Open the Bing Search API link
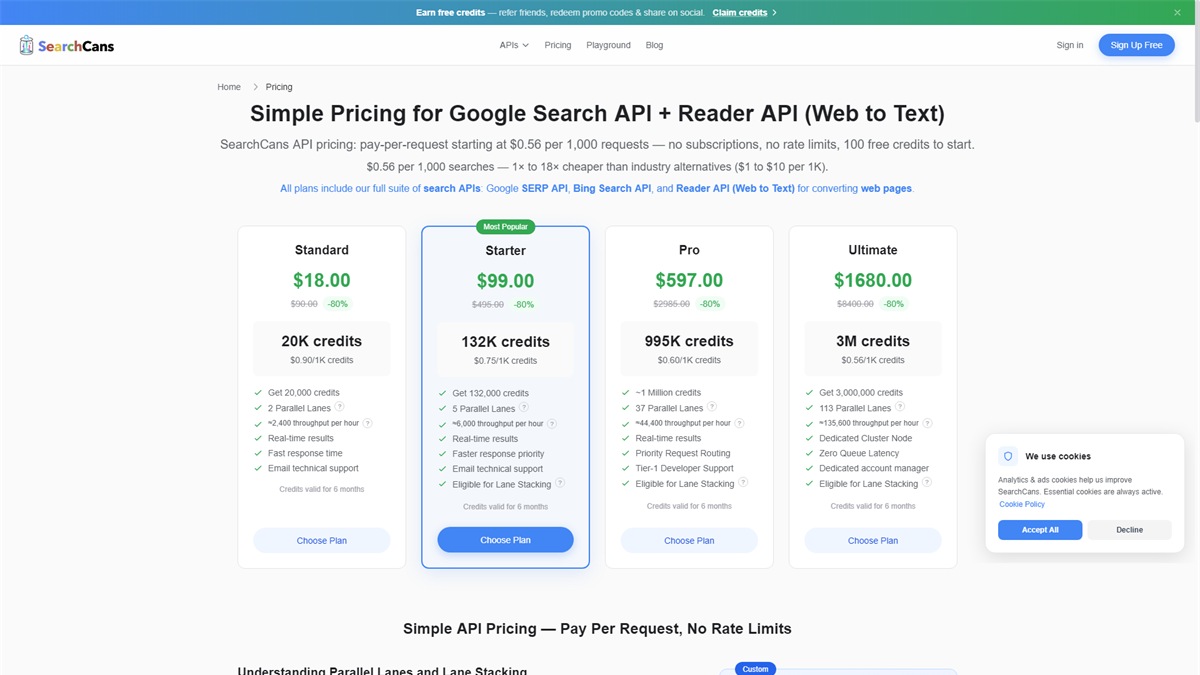1200x675 pixels. (x=612, y=188)
